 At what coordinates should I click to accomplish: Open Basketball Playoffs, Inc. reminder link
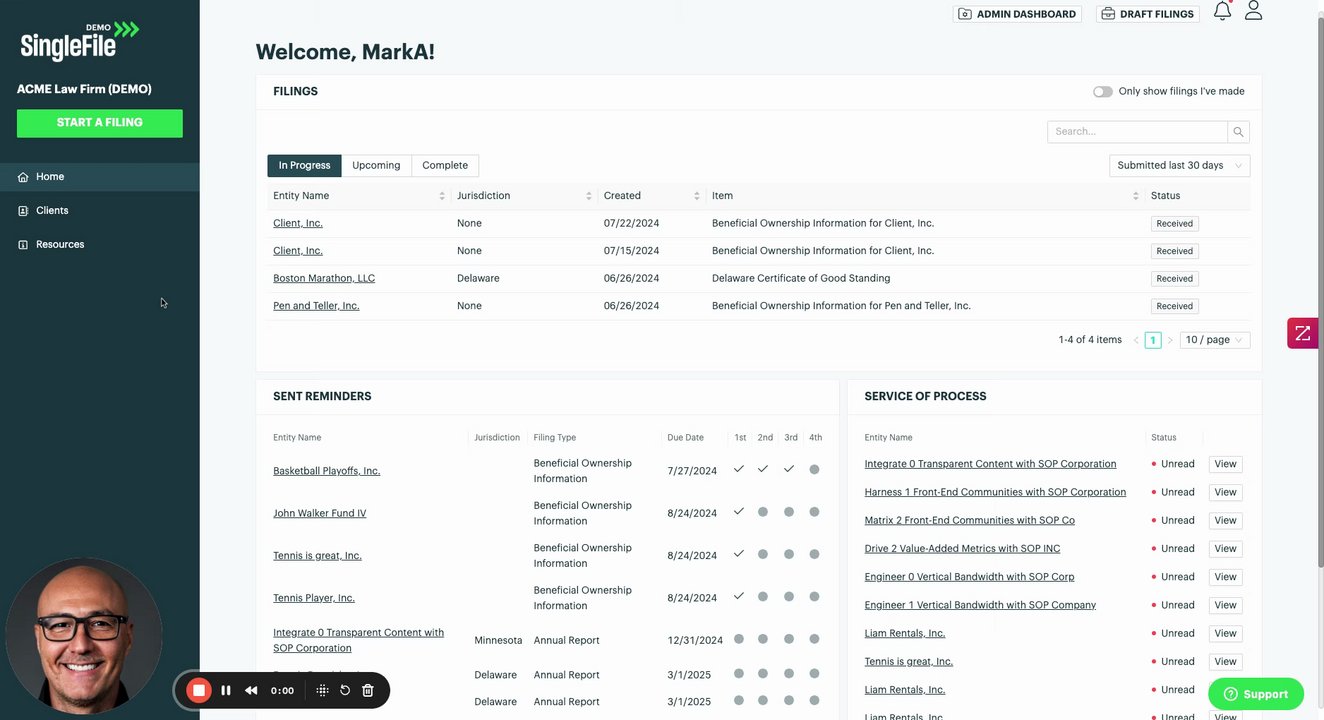pos(327,471)
